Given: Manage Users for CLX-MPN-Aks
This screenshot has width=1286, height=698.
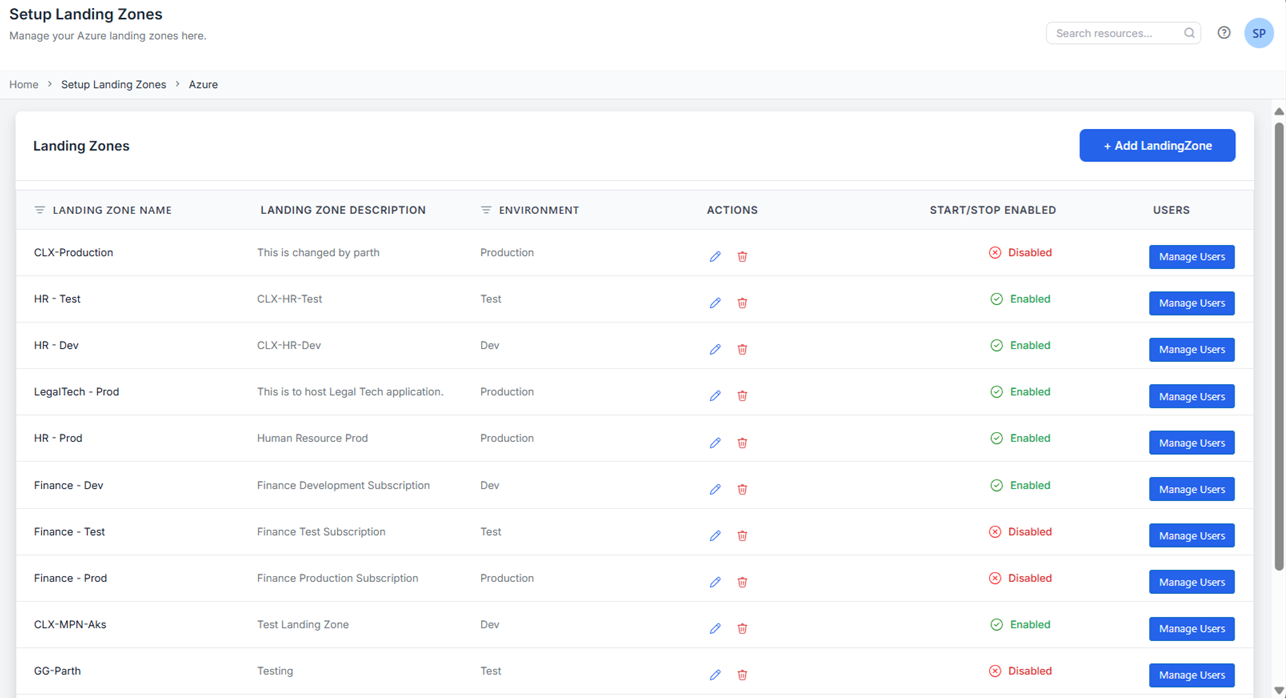Looking at the screenshot, I should tap(1192, 629).
